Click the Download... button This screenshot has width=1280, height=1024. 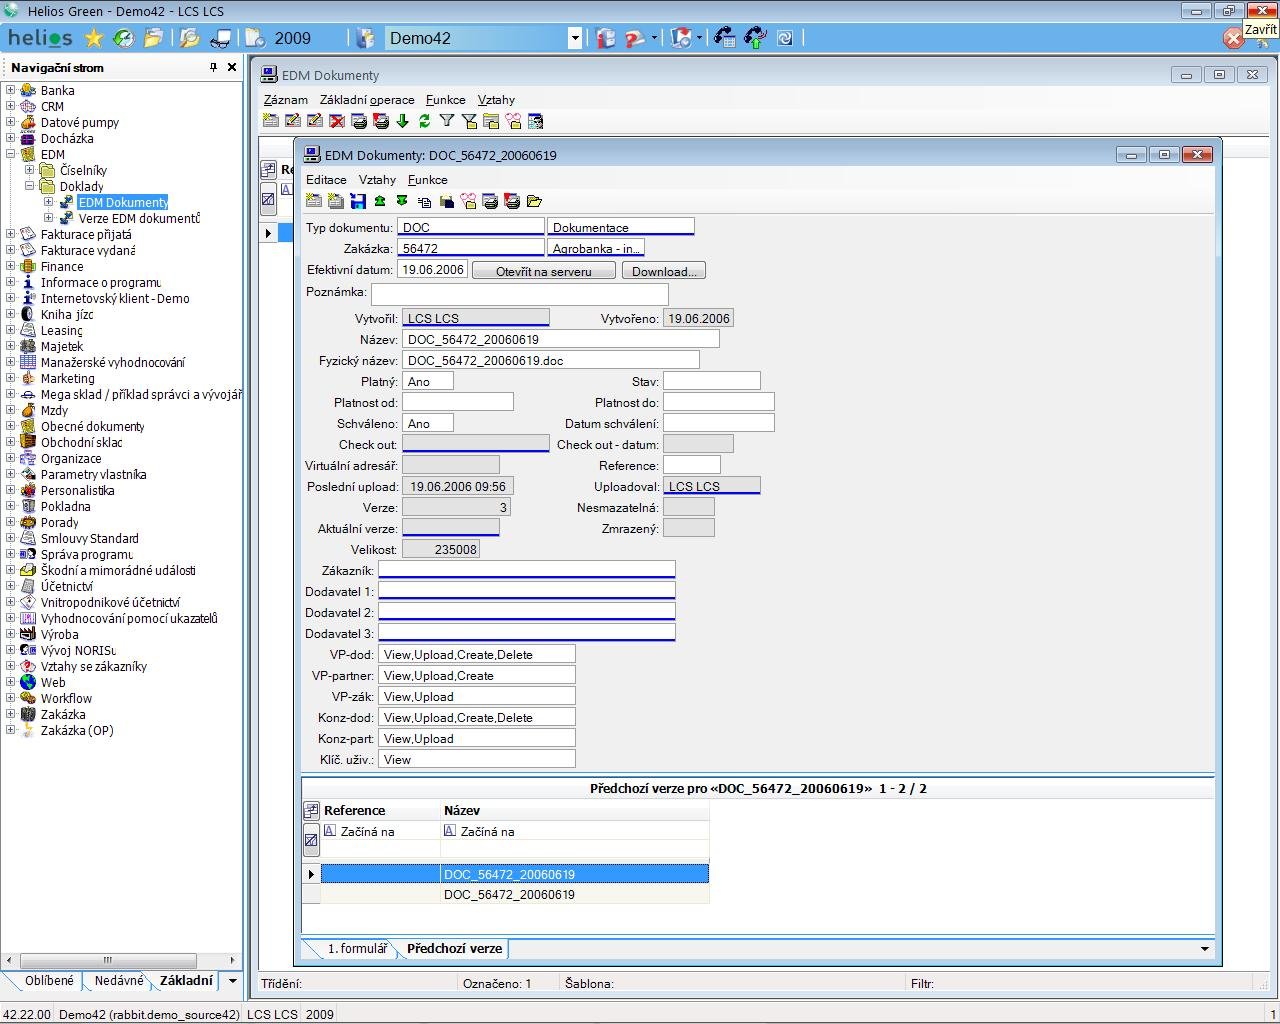[664, 271]
